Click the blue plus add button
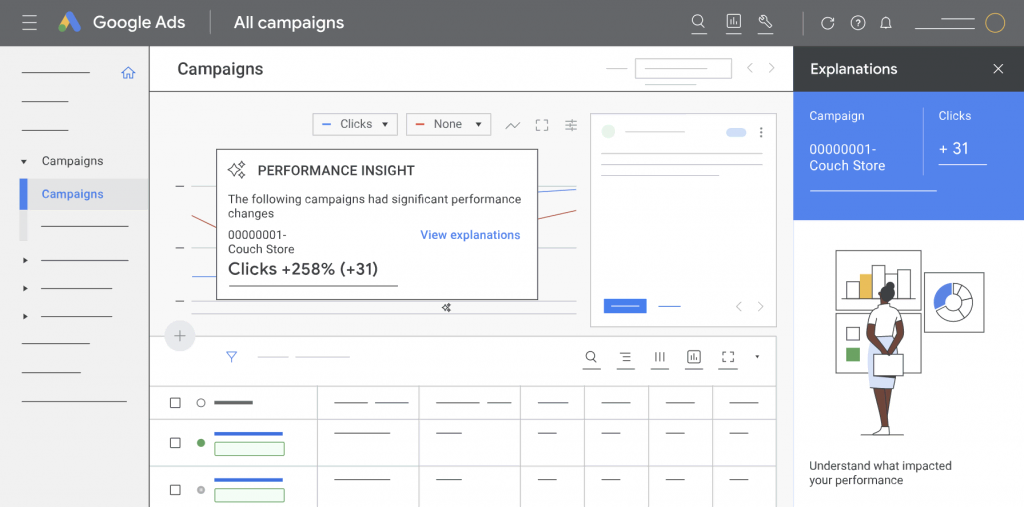The height and width of the screenshot is (507, 1024). tap(180, 335)
